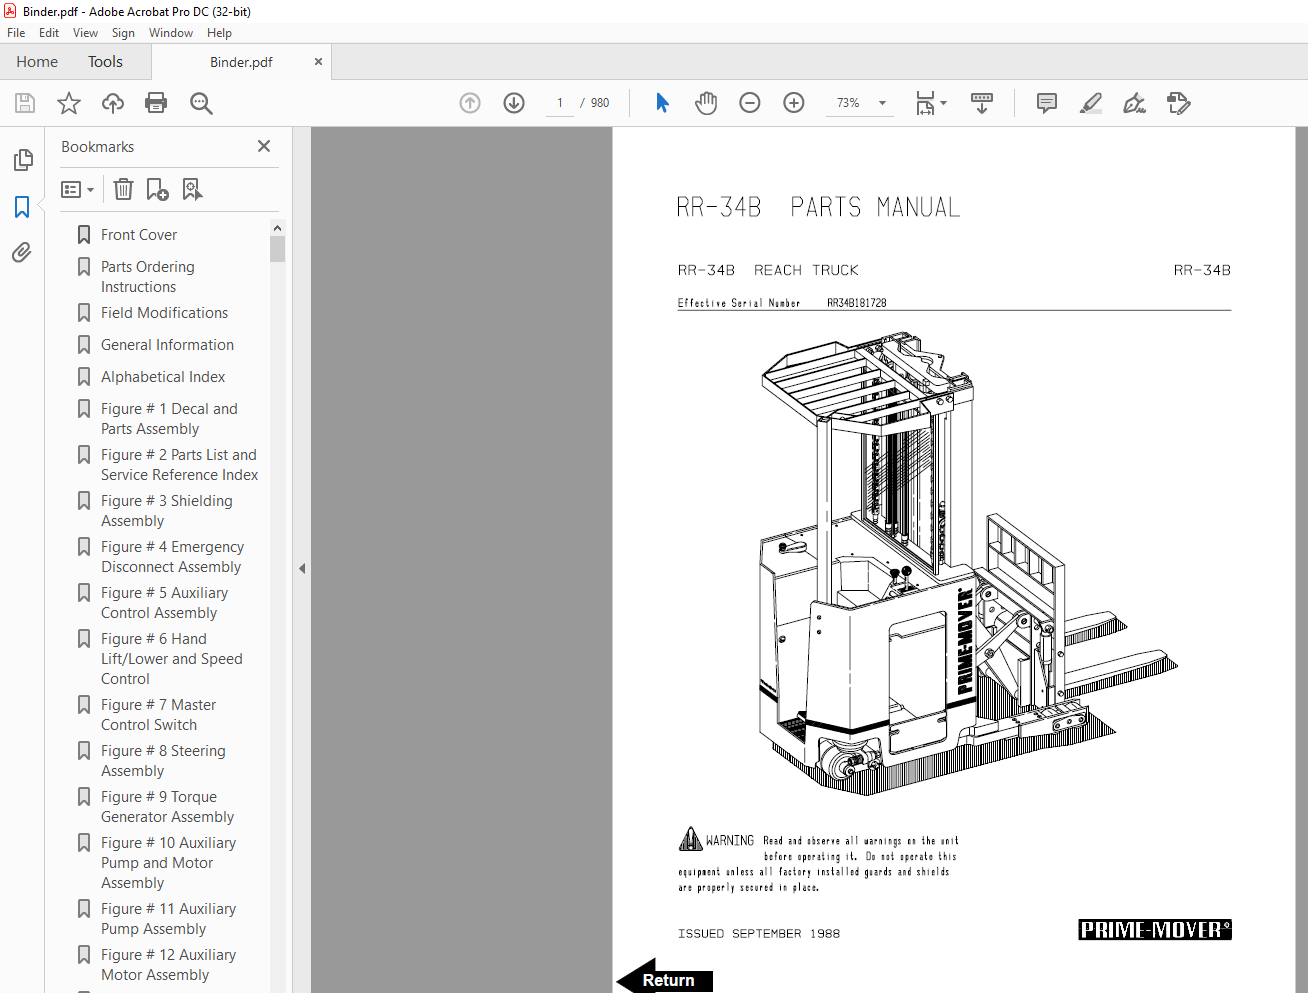Open Alphabetical Index bookmark
Image resolution: width=1308 pixels, height=993 pixels.
[163, 377]
